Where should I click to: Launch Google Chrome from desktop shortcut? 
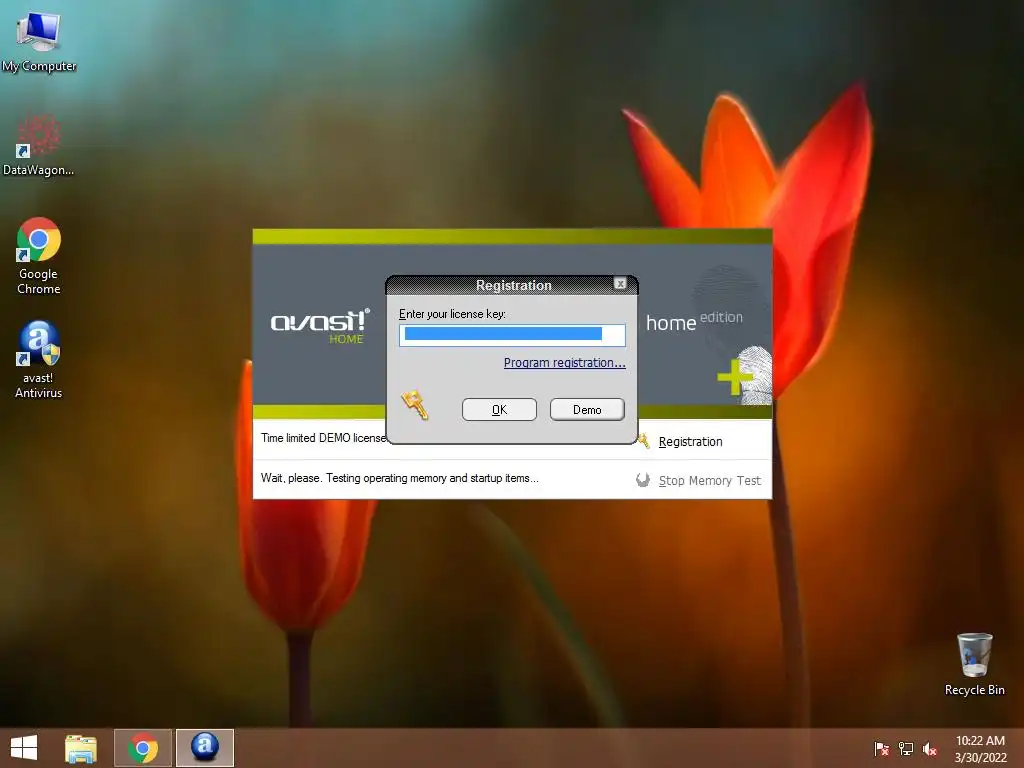[39, 255]
